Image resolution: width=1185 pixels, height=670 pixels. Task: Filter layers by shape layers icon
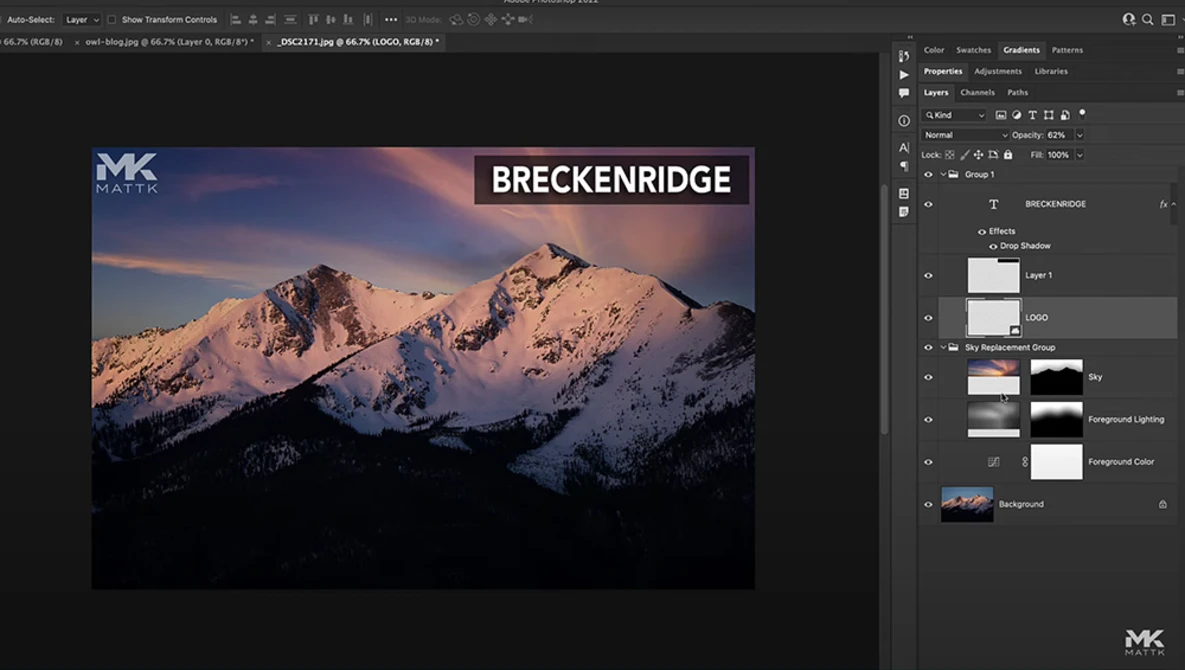1048,115
